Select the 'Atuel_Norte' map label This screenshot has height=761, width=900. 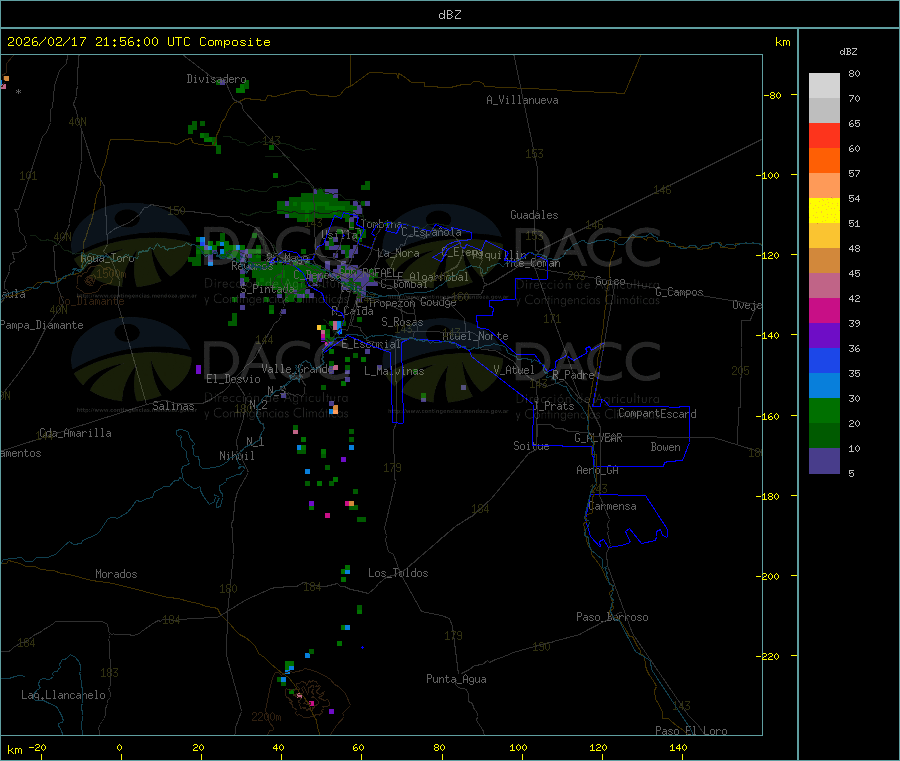[x=475, y=336]
